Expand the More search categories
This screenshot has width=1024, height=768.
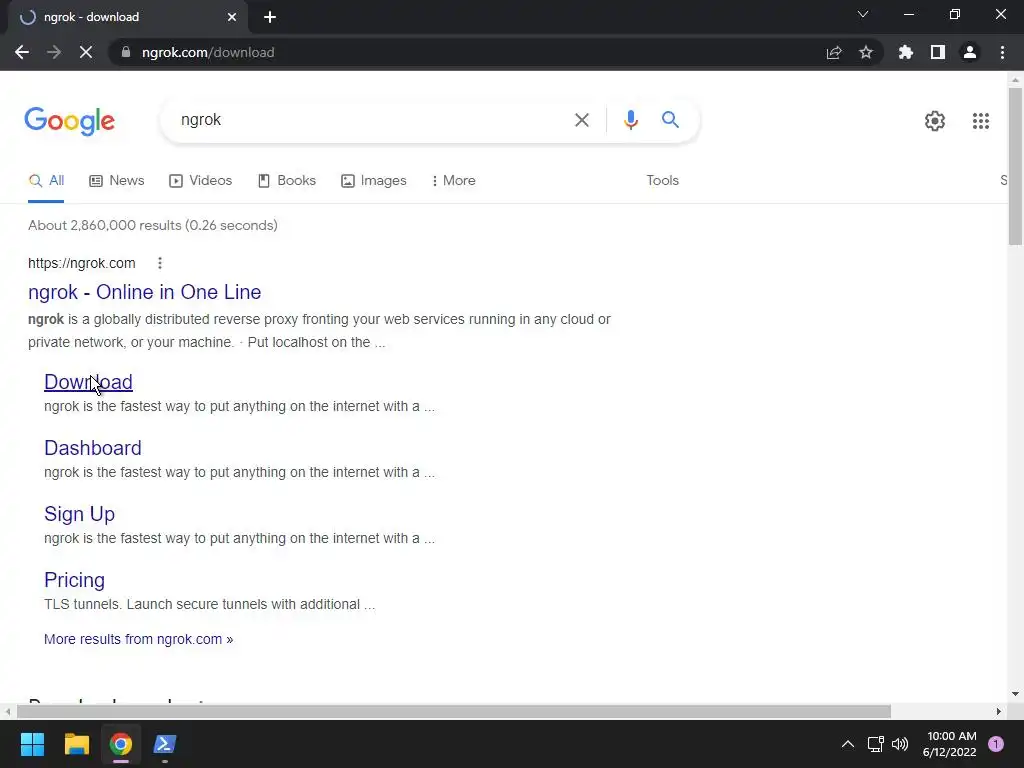453,181
